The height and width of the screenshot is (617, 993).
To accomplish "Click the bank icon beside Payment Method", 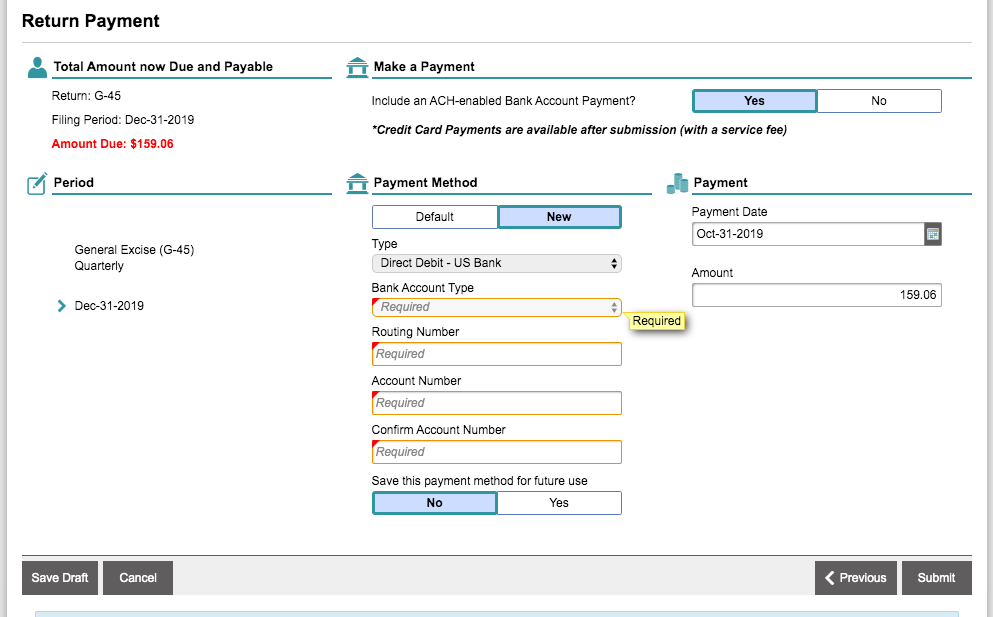I will (x=356, y=183).
